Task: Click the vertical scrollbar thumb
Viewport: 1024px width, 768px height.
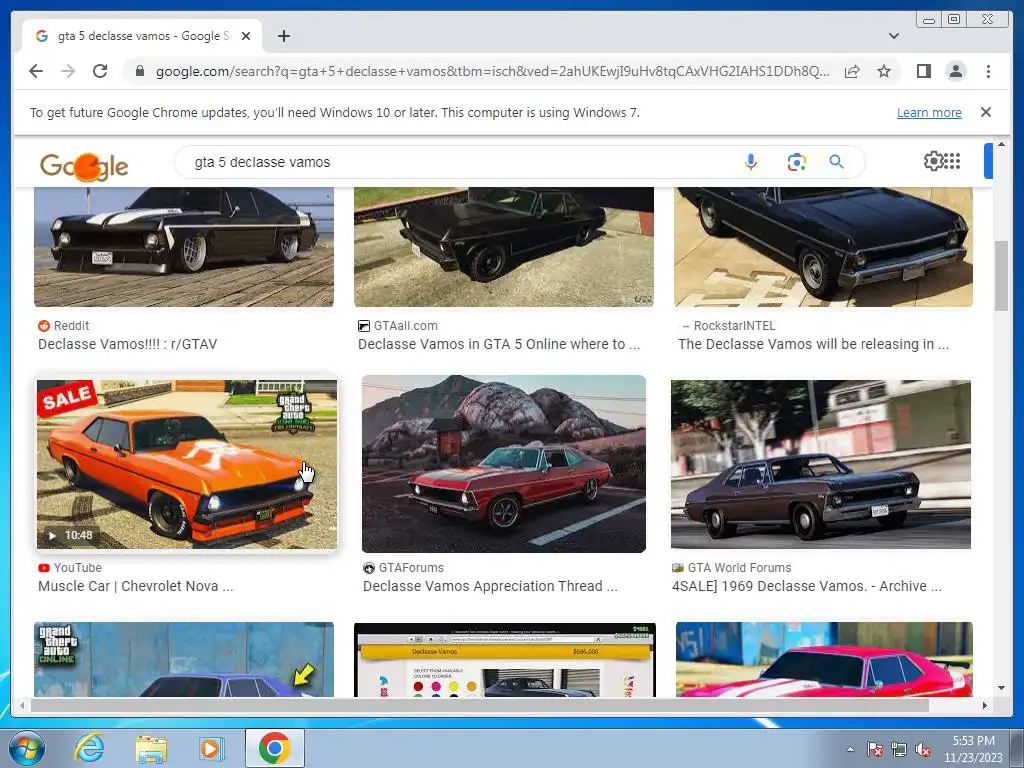Action: 1001,276
